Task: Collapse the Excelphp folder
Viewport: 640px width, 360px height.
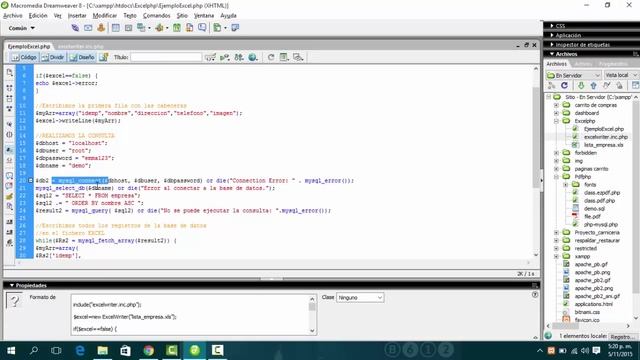Action: 556,121
